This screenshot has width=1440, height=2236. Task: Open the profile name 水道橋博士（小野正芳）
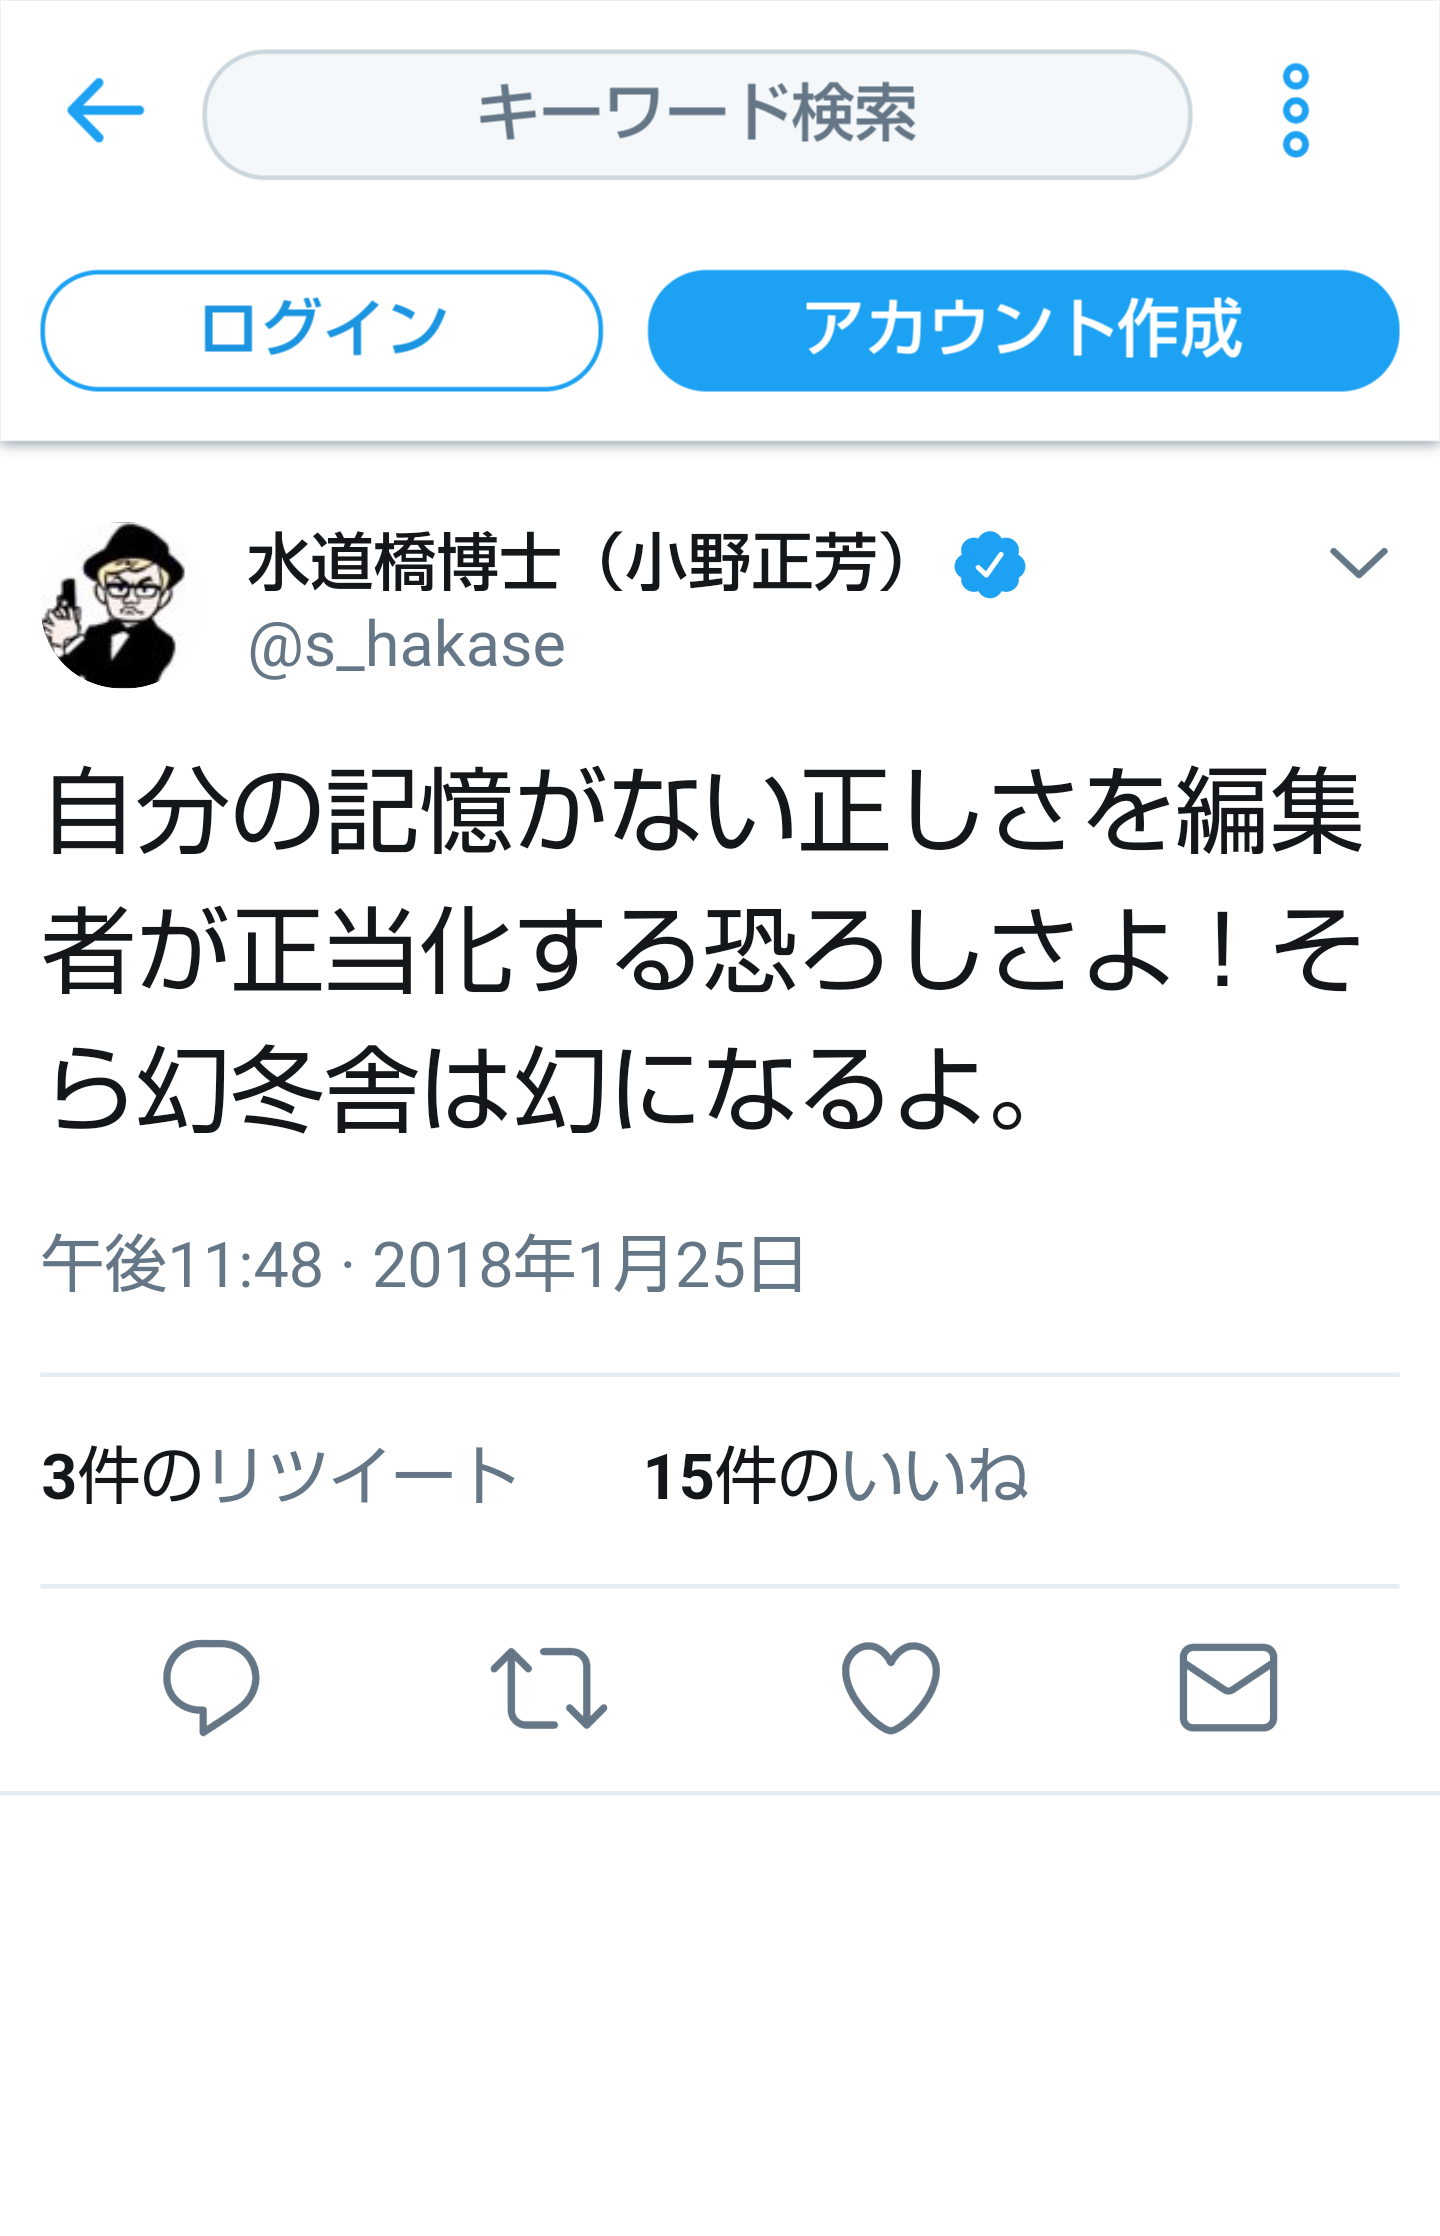click(x=582, y=563)
